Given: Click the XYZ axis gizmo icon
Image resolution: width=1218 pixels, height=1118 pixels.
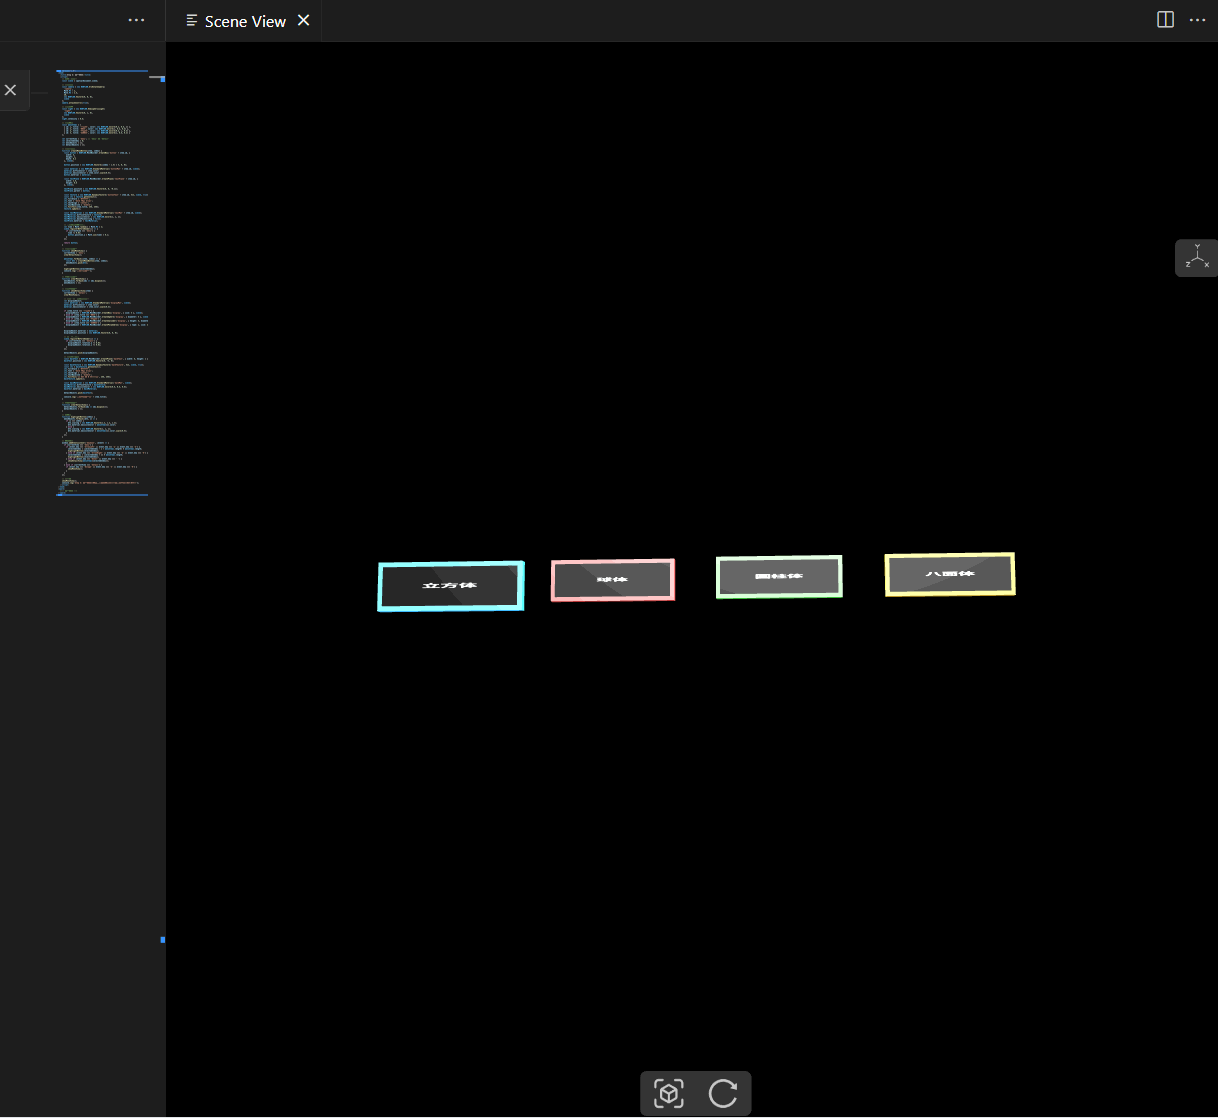Looking at the screenshot, I should pyautogui.click(x=1197, y=258).
